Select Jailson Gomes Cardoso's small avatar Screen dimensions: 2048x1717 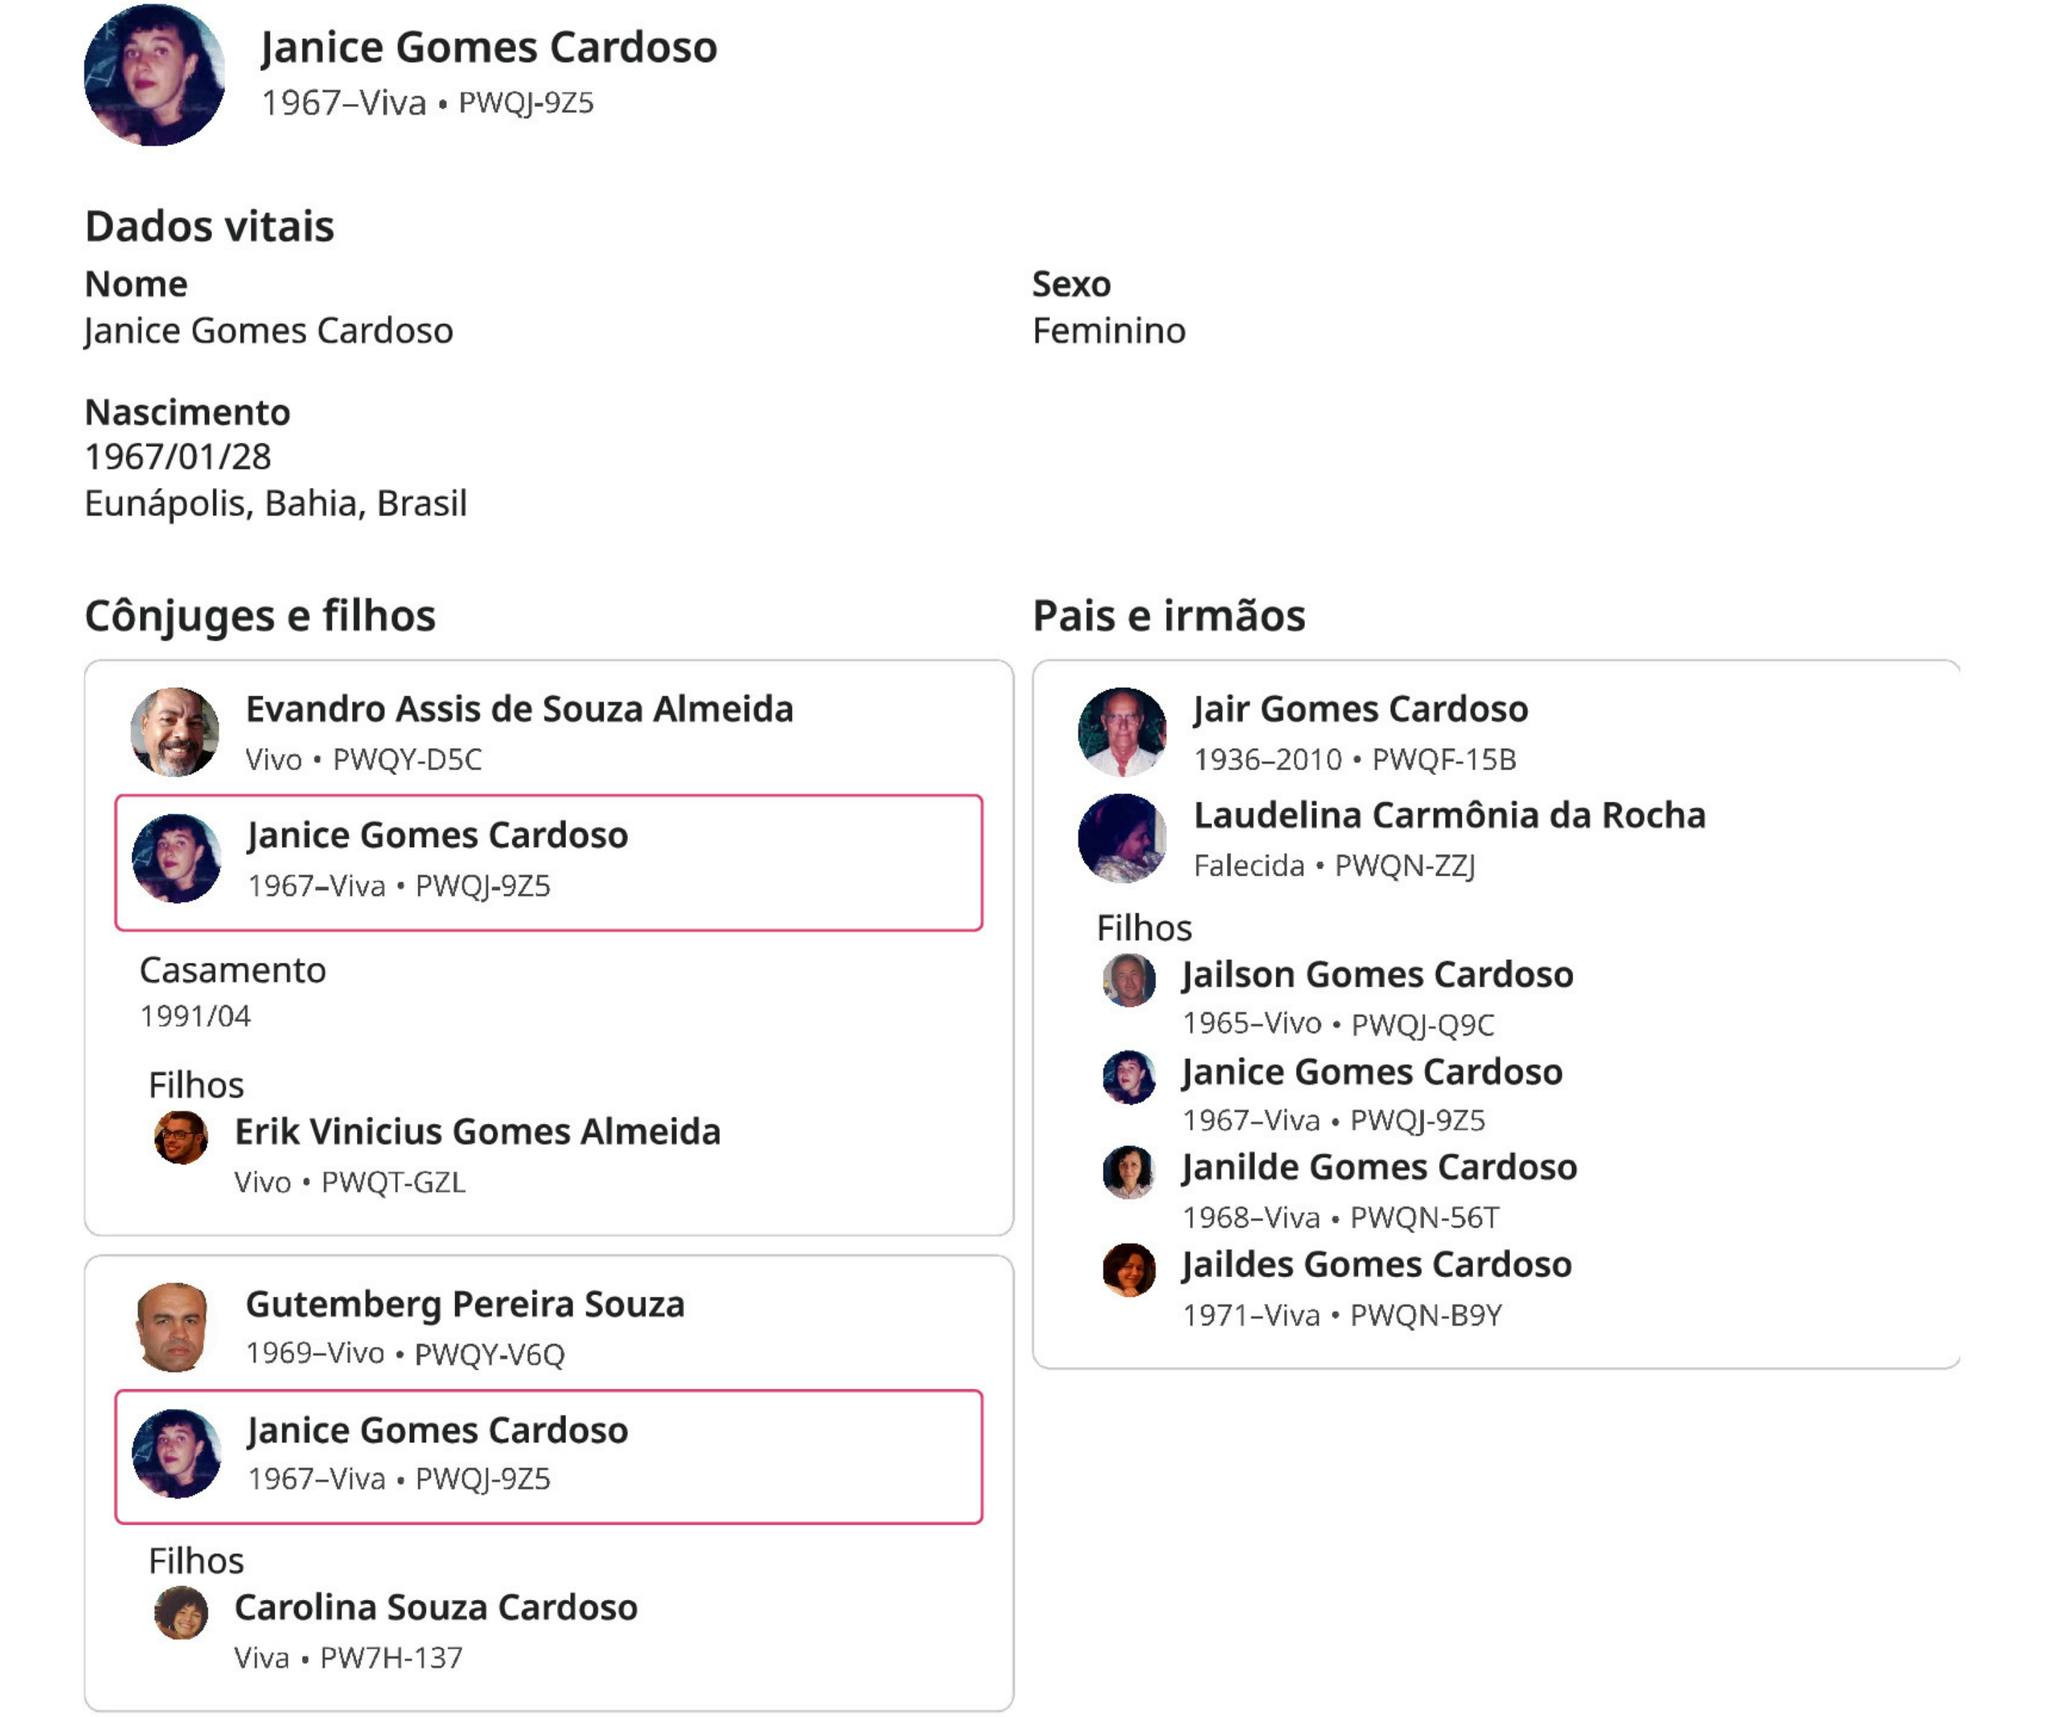(1129, 980)
